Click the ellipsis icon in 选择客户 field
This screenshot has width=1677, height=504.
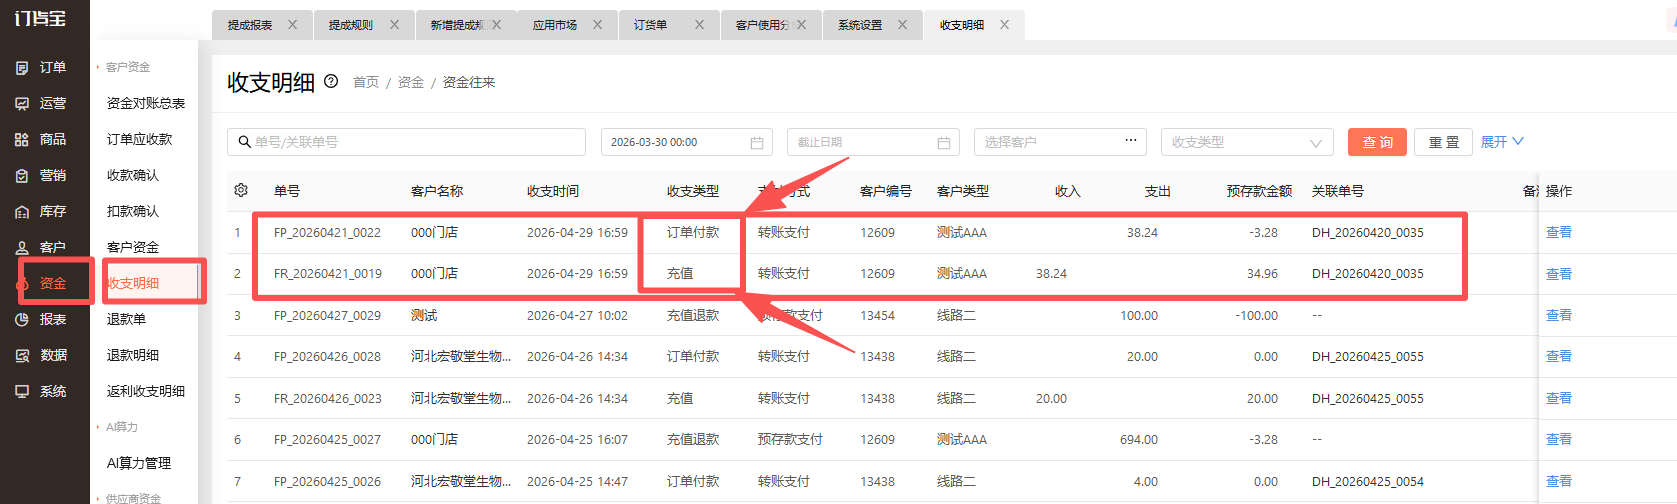click(1130, 141)
